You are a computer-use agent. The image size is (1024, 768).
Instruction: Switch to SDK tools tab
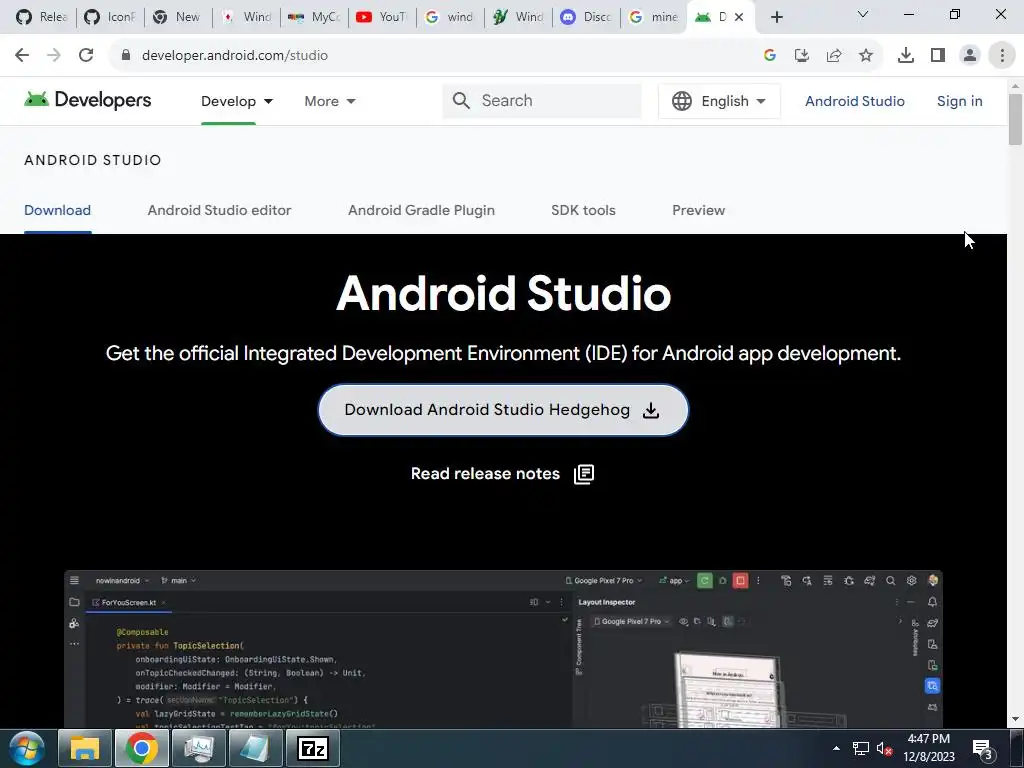[583, 210]
